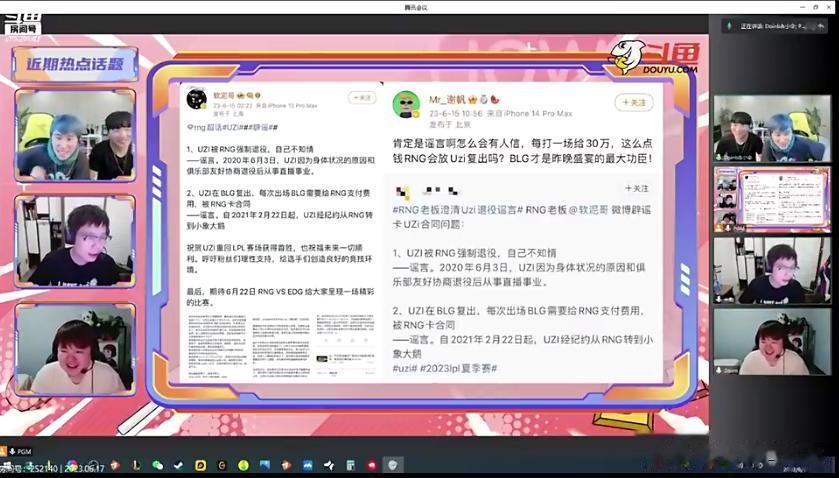
Task: Select the shared-screen thumbnail in right panel
Action: pyautogui.click(x=772, y=200)
